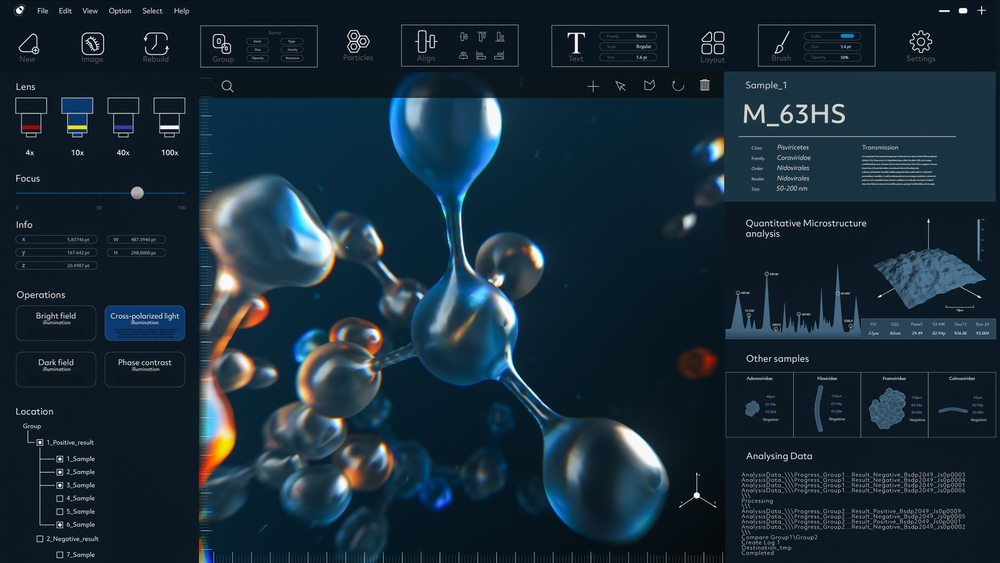Click align-top icon in Align group
This screenshot has width=1000, height=563.
[482, 37]
